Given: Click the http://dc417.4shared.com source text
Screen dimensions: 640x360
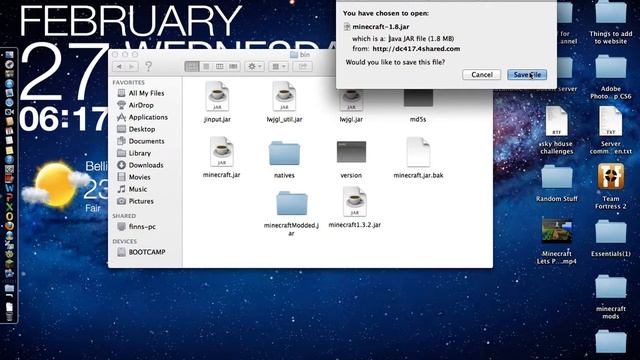Looking at the screenshot, I should (x=416, y=49).
